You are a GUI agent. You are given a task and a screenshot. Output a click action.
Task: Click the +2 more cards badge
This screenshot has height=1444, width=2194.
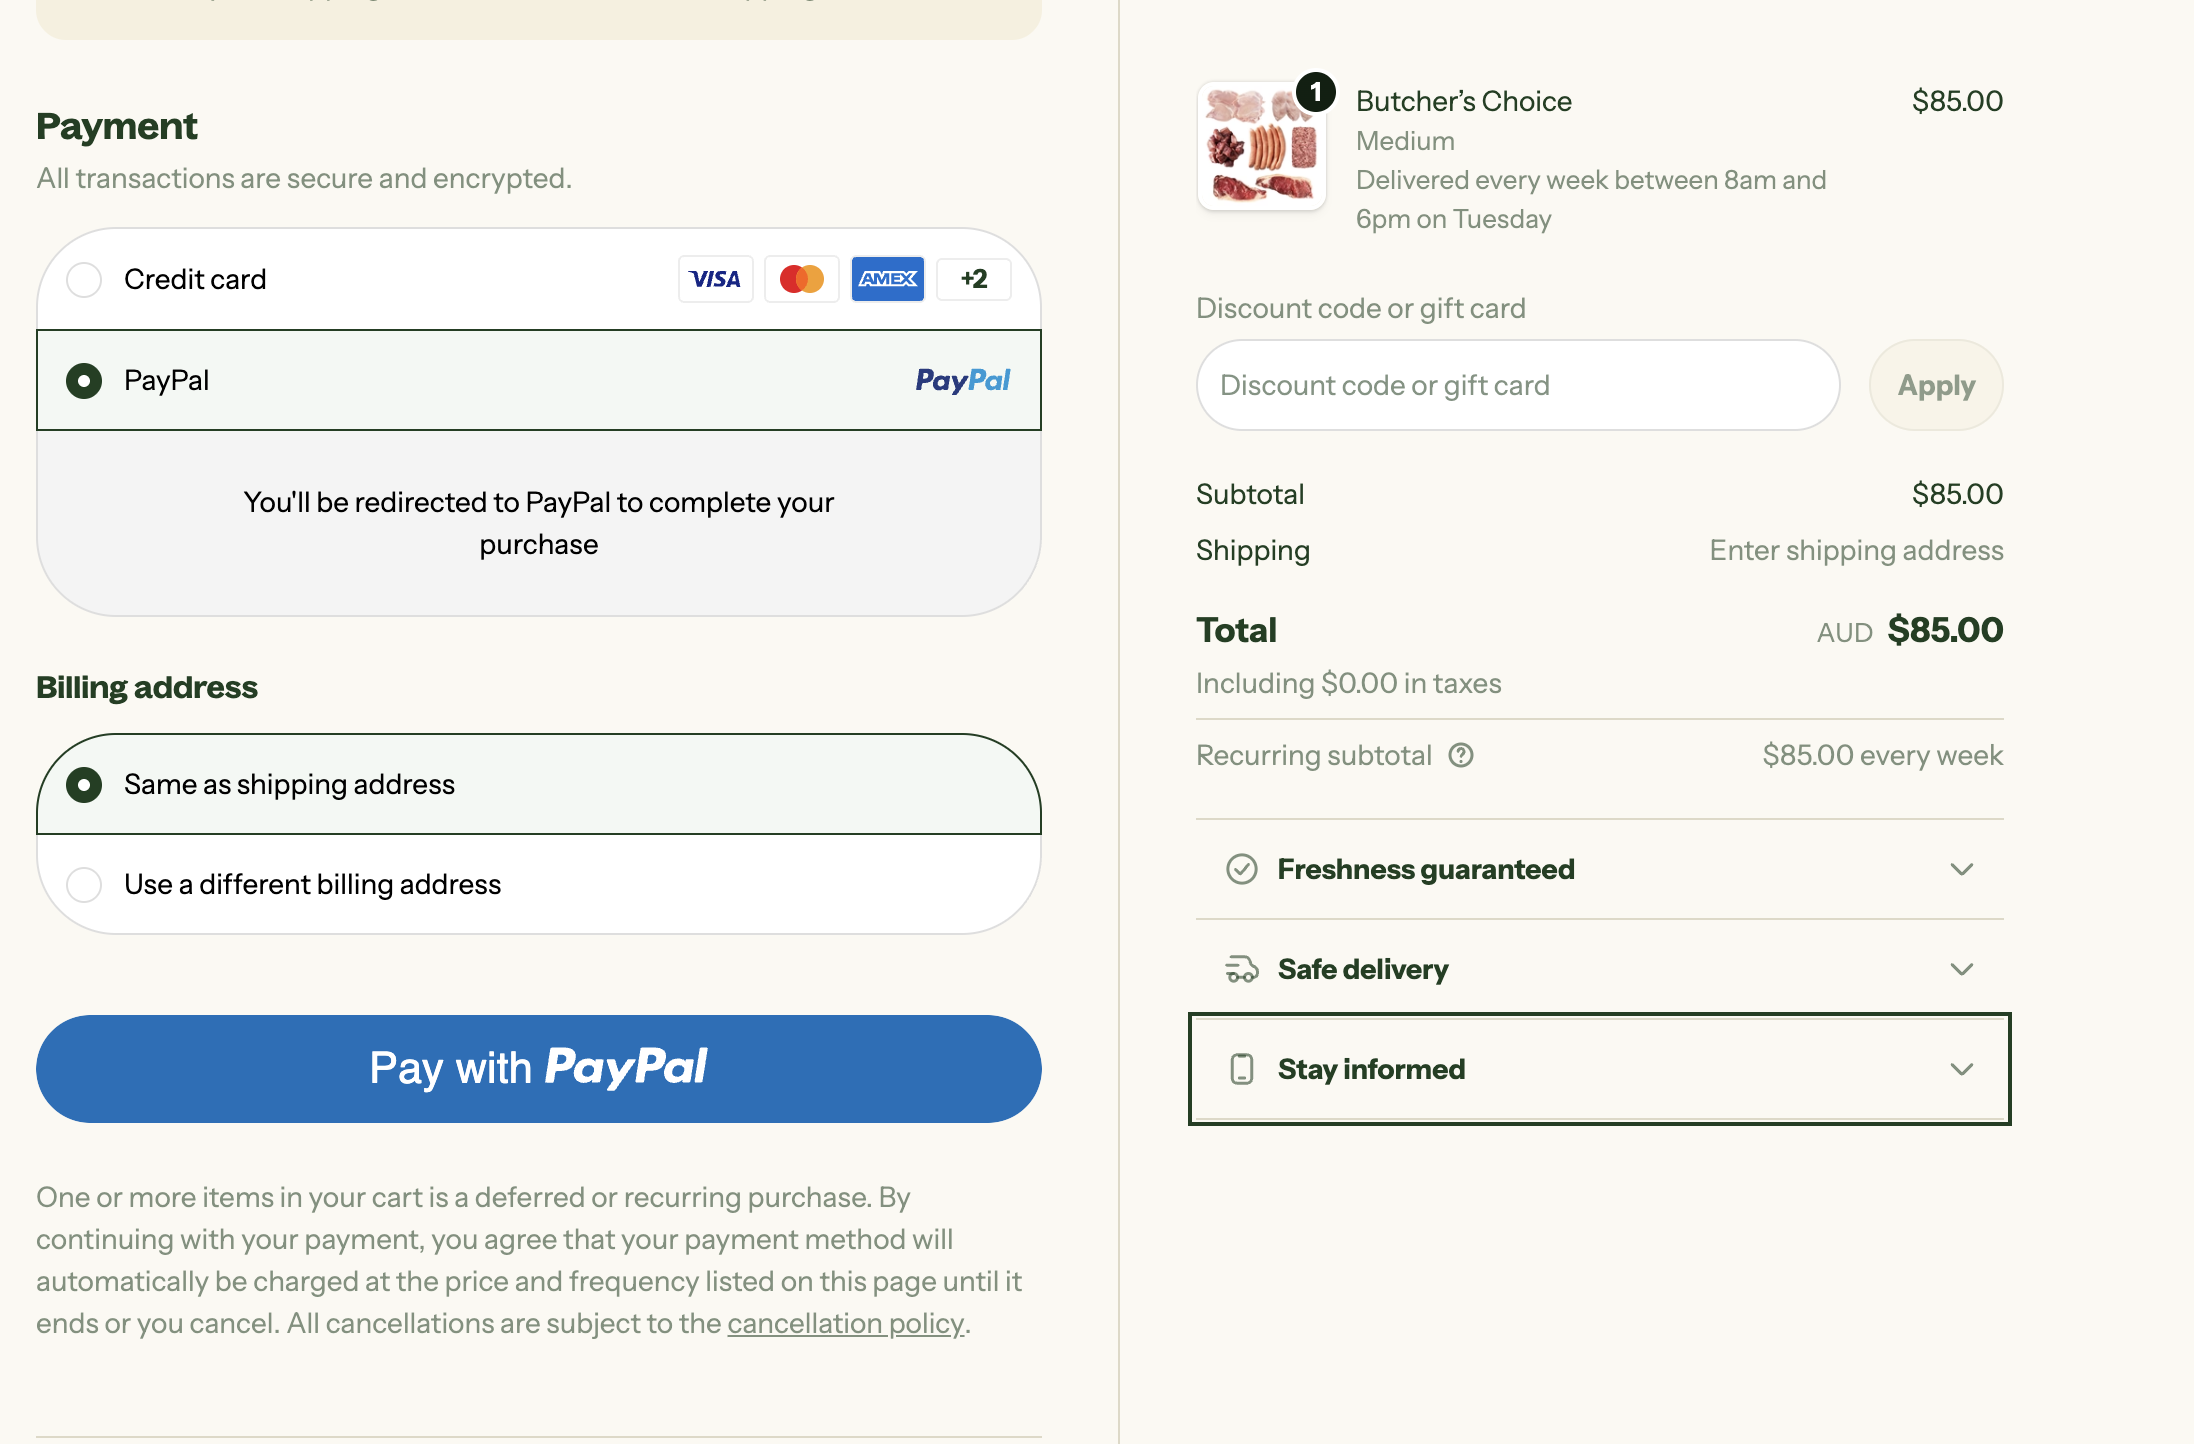pos(973,279)
